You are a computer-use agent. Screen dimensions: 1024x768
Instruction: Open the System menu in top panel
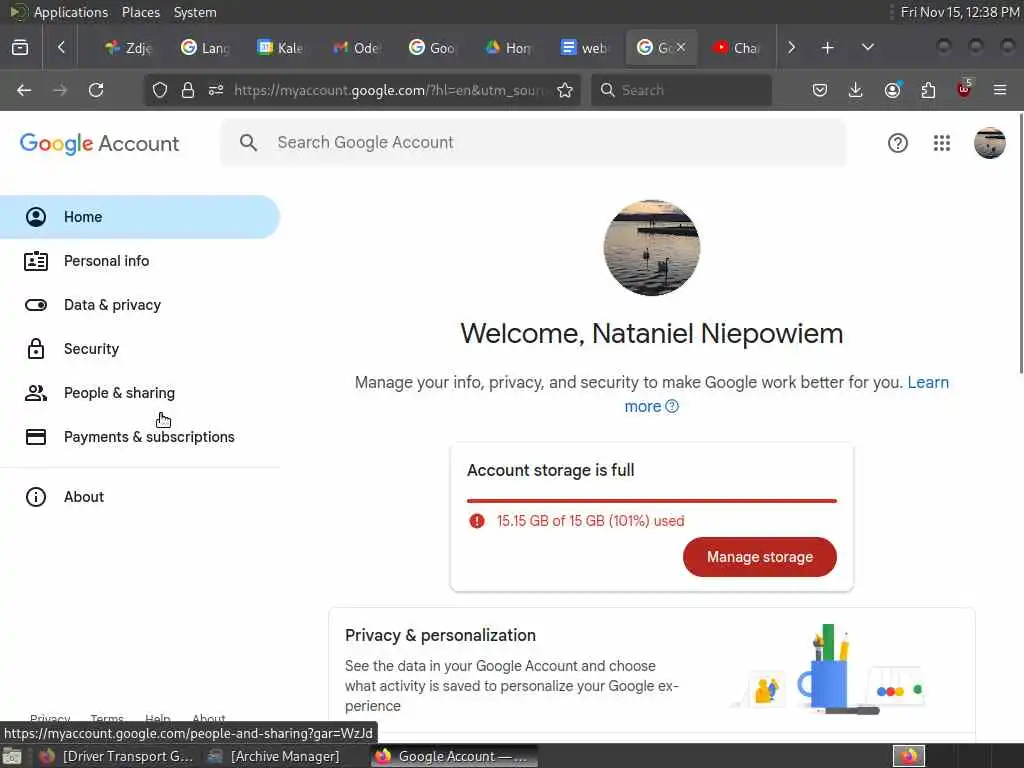[195, 12]
